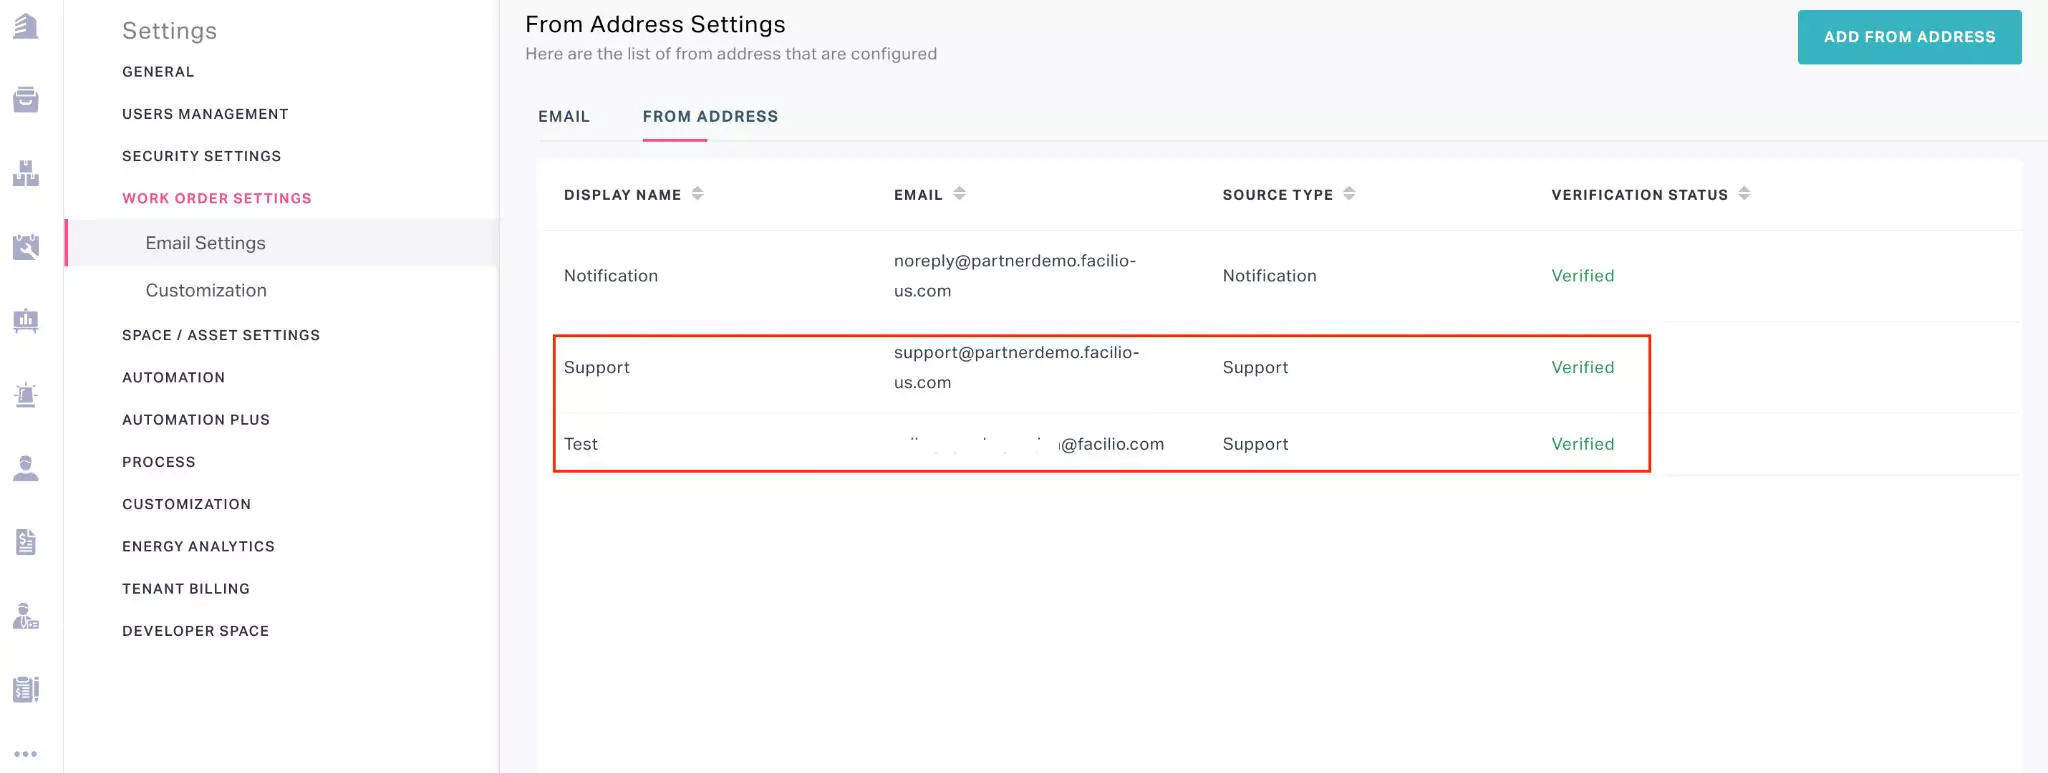Sort table by Display Name arrows
Screen dimensions: 2048x773
tap(698, 194)
